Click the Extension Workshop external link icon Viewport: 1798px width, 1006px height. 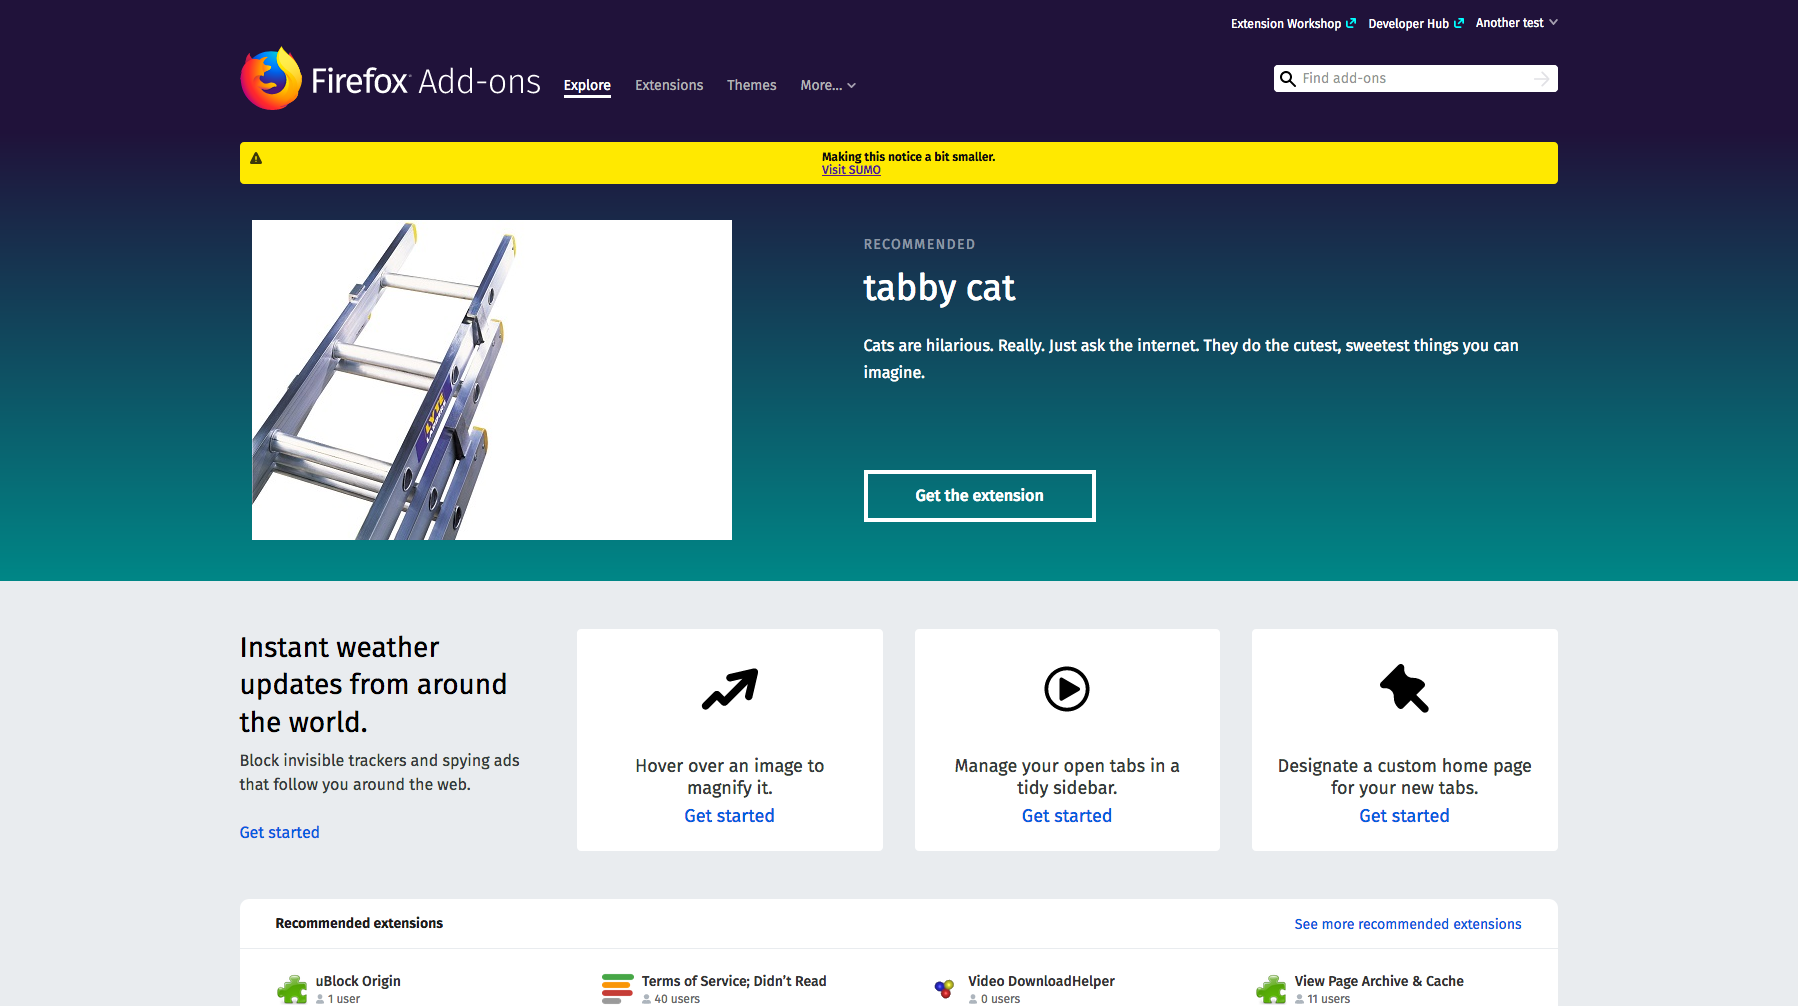coord(1351,23)
